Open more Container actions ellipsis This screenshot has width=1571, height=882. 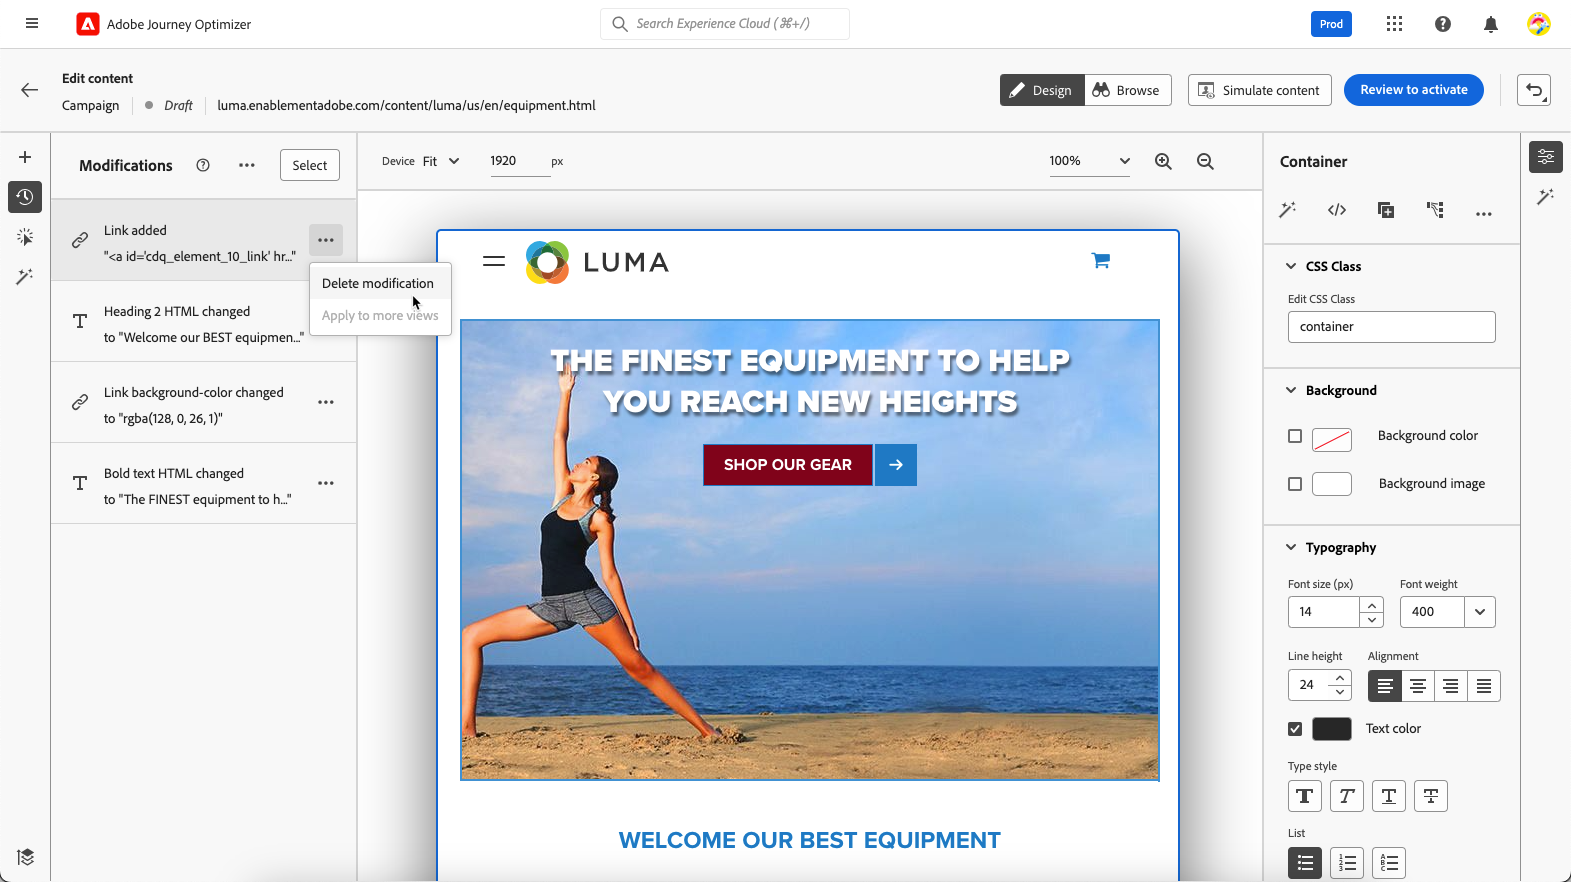1483,213
